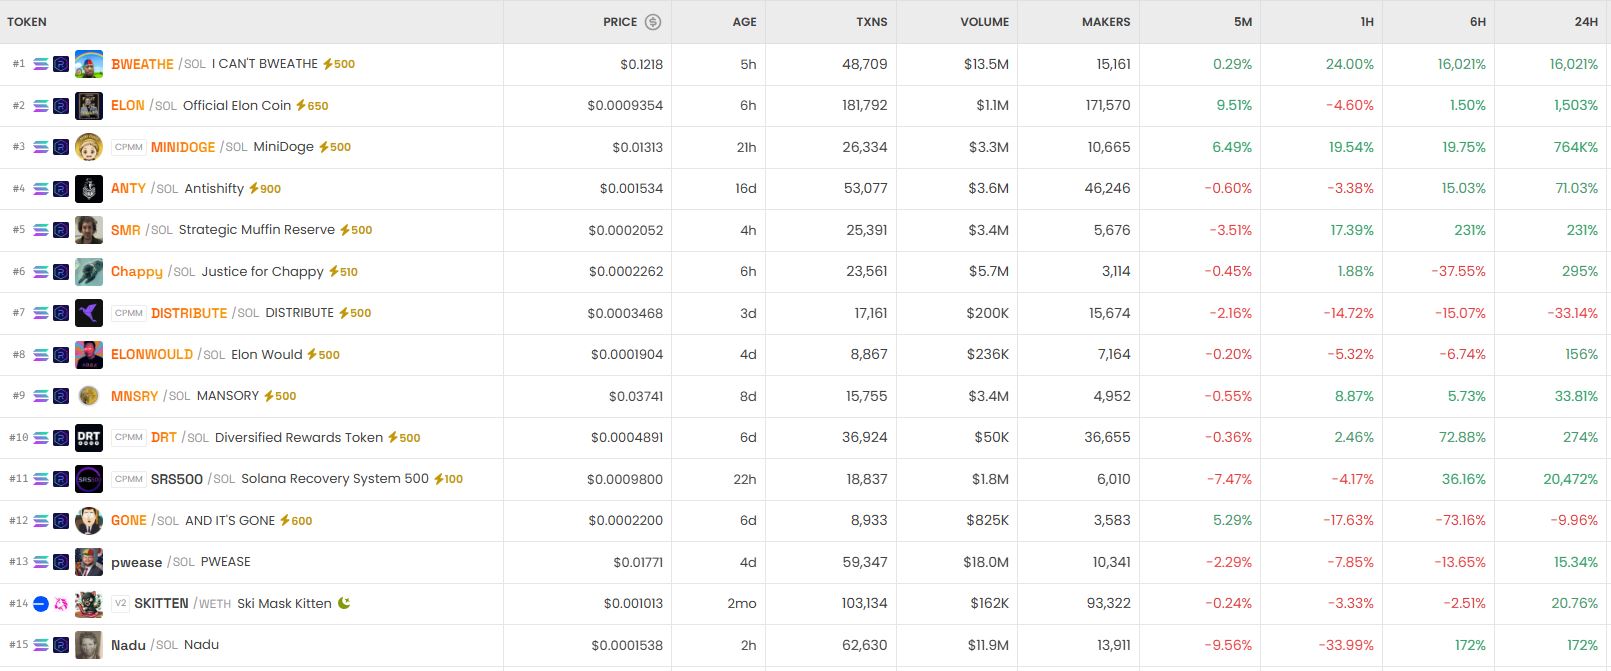Toggle the price currency dollar icon
1611x671 pixels.
click(x=653, y=22)
